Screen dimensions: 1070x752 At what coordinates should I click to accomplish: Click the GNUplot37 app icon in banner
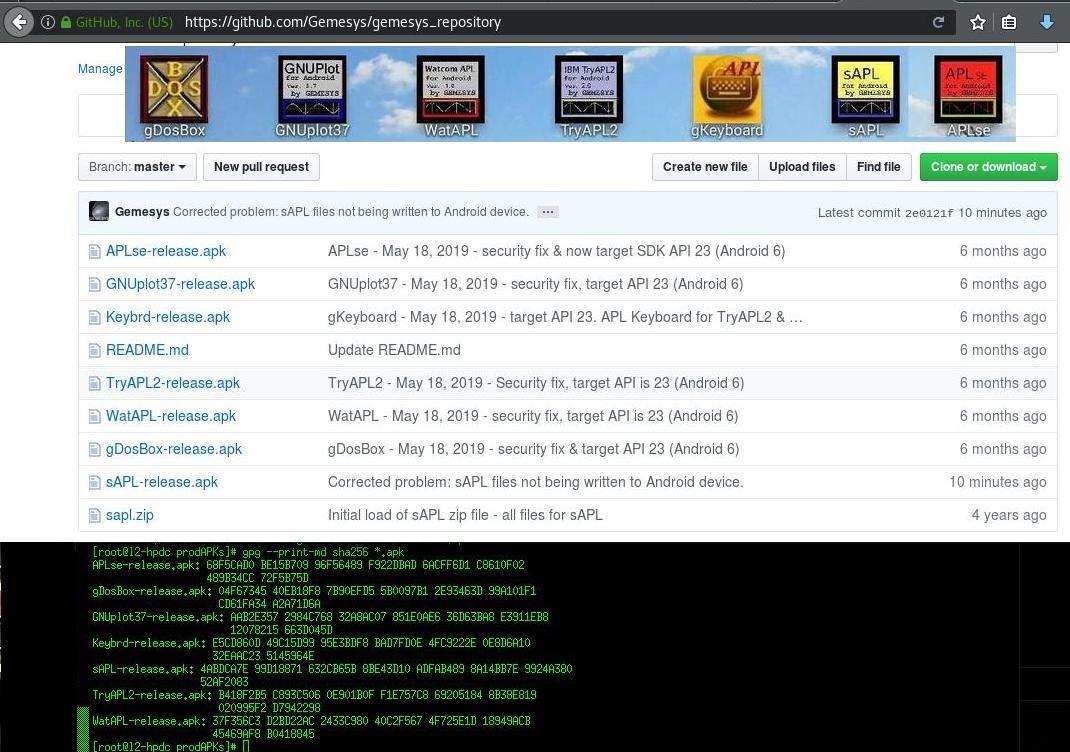312,89
